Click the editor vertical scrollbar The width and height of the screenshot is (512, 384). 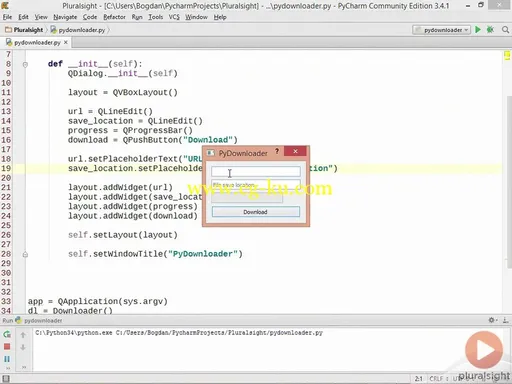(x=509, y=182)
